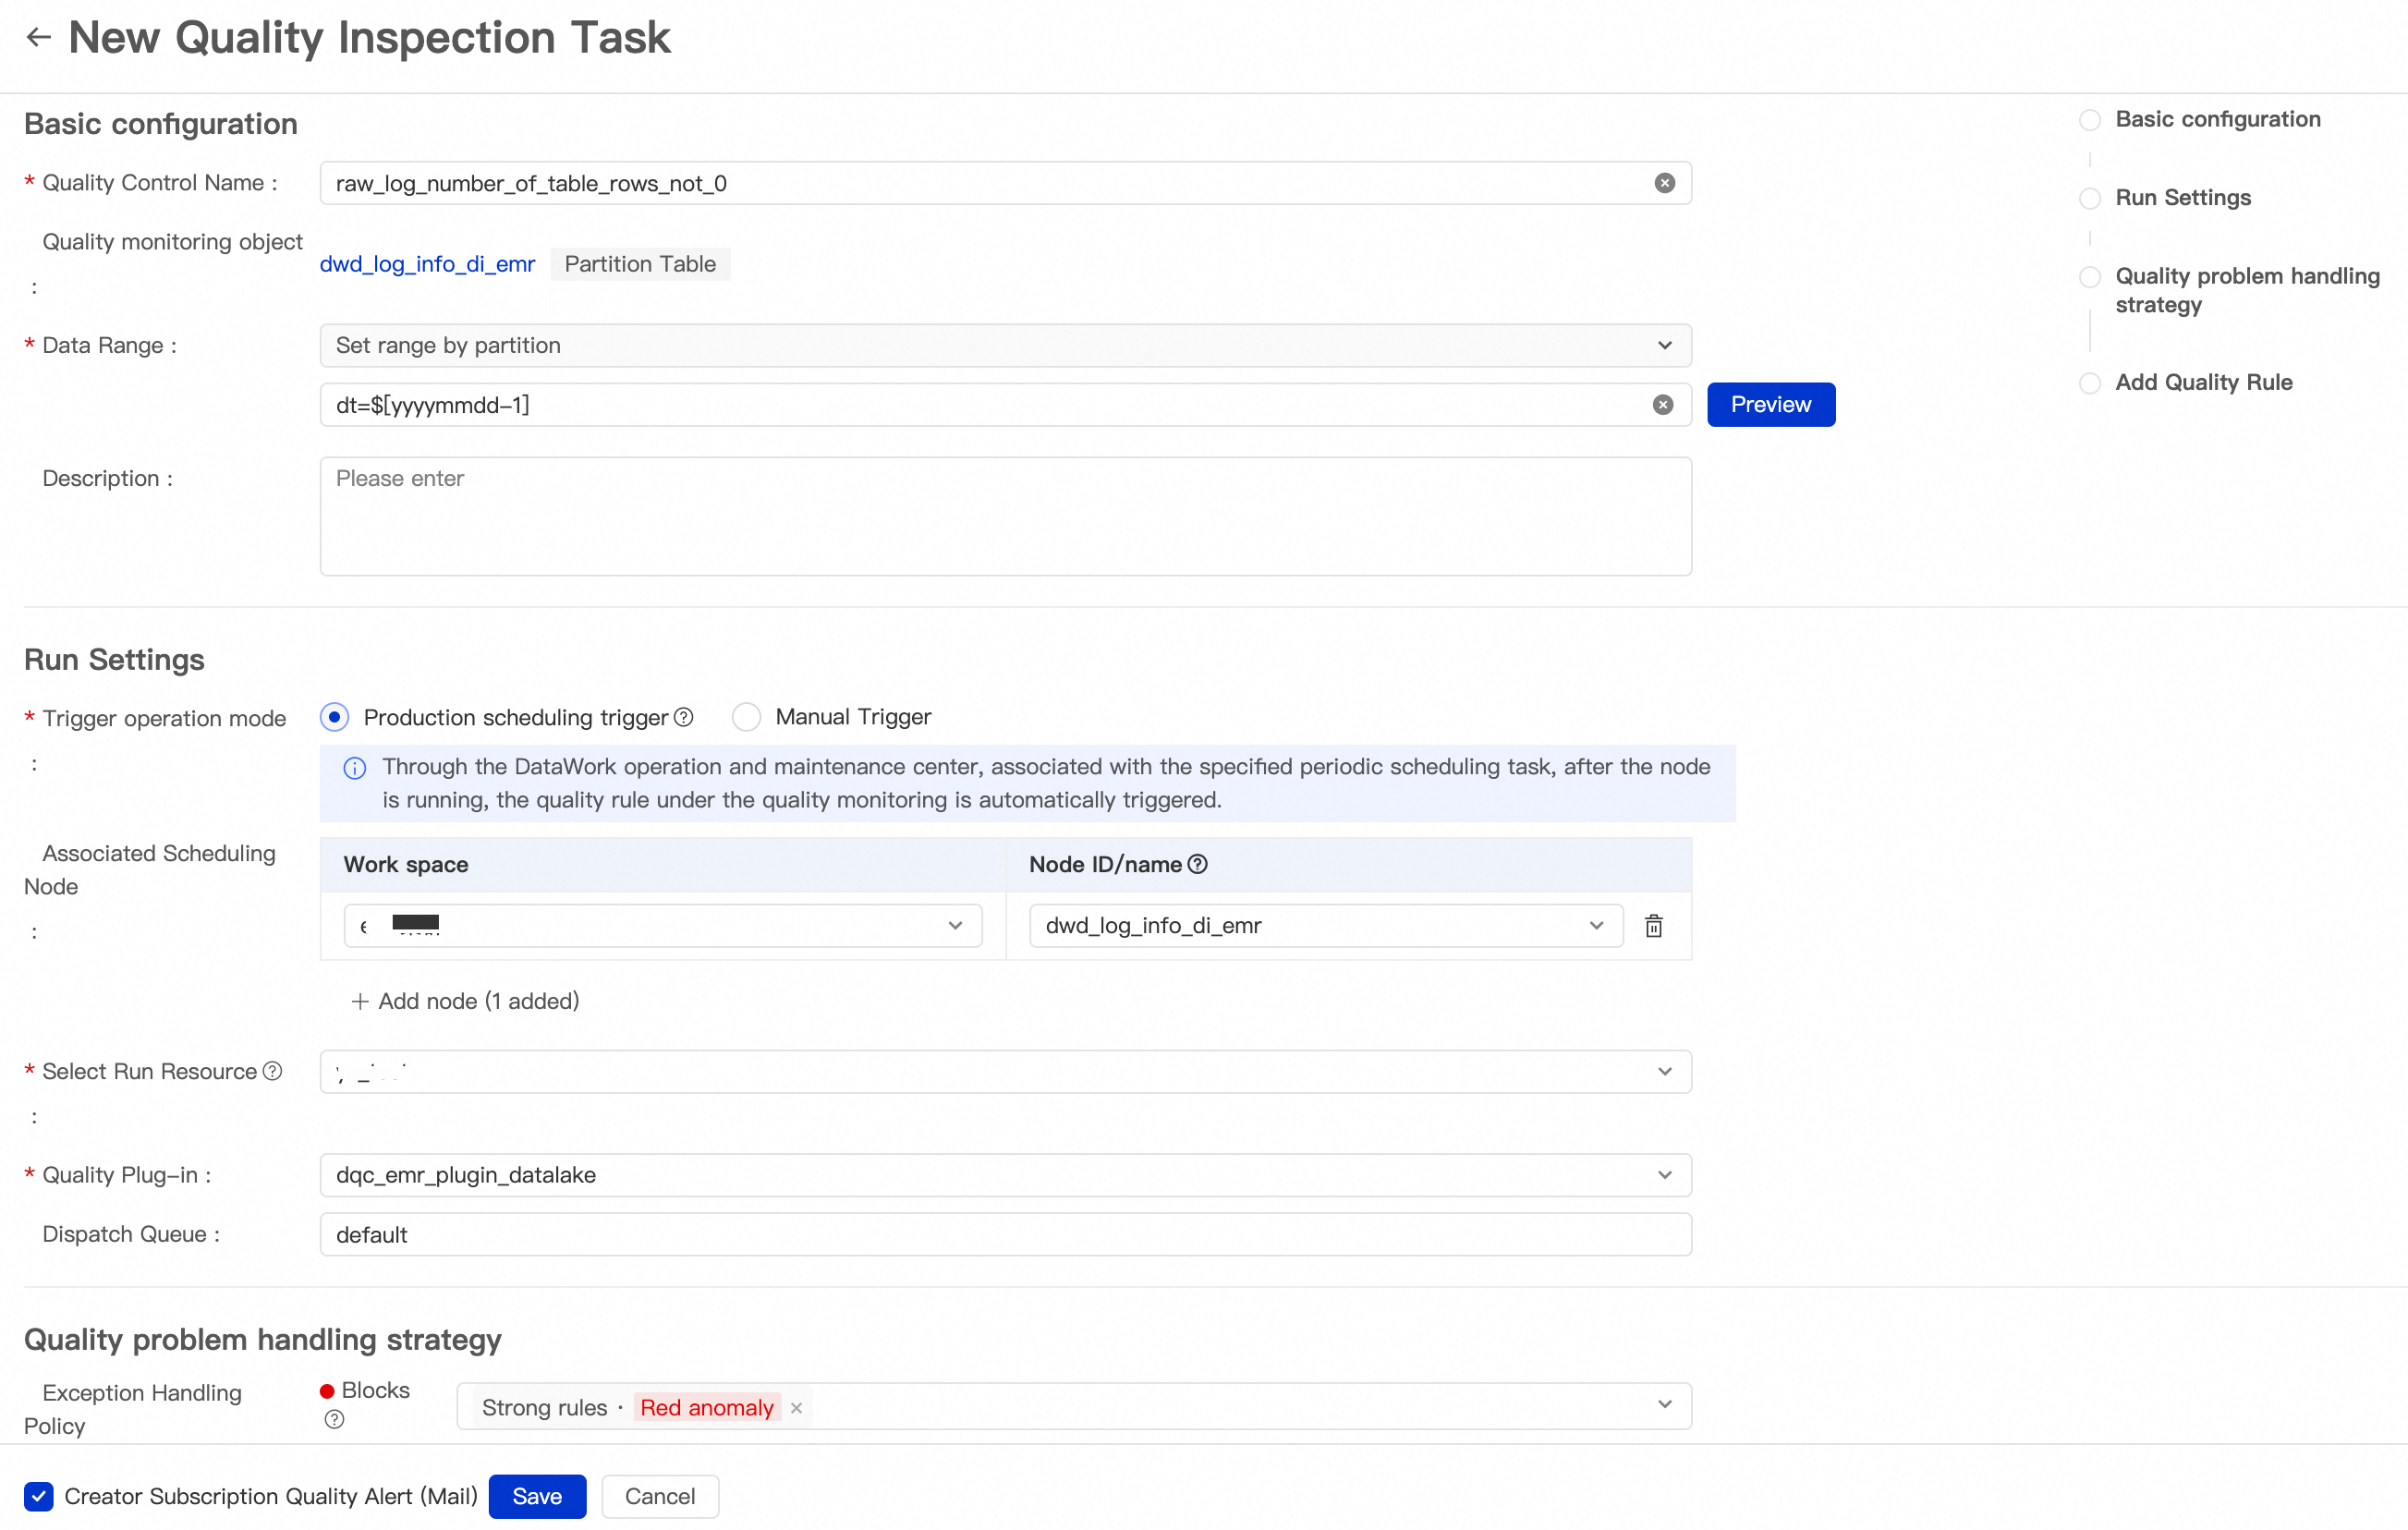Click help icon beside Node ID/name header

coord(1197,864)
